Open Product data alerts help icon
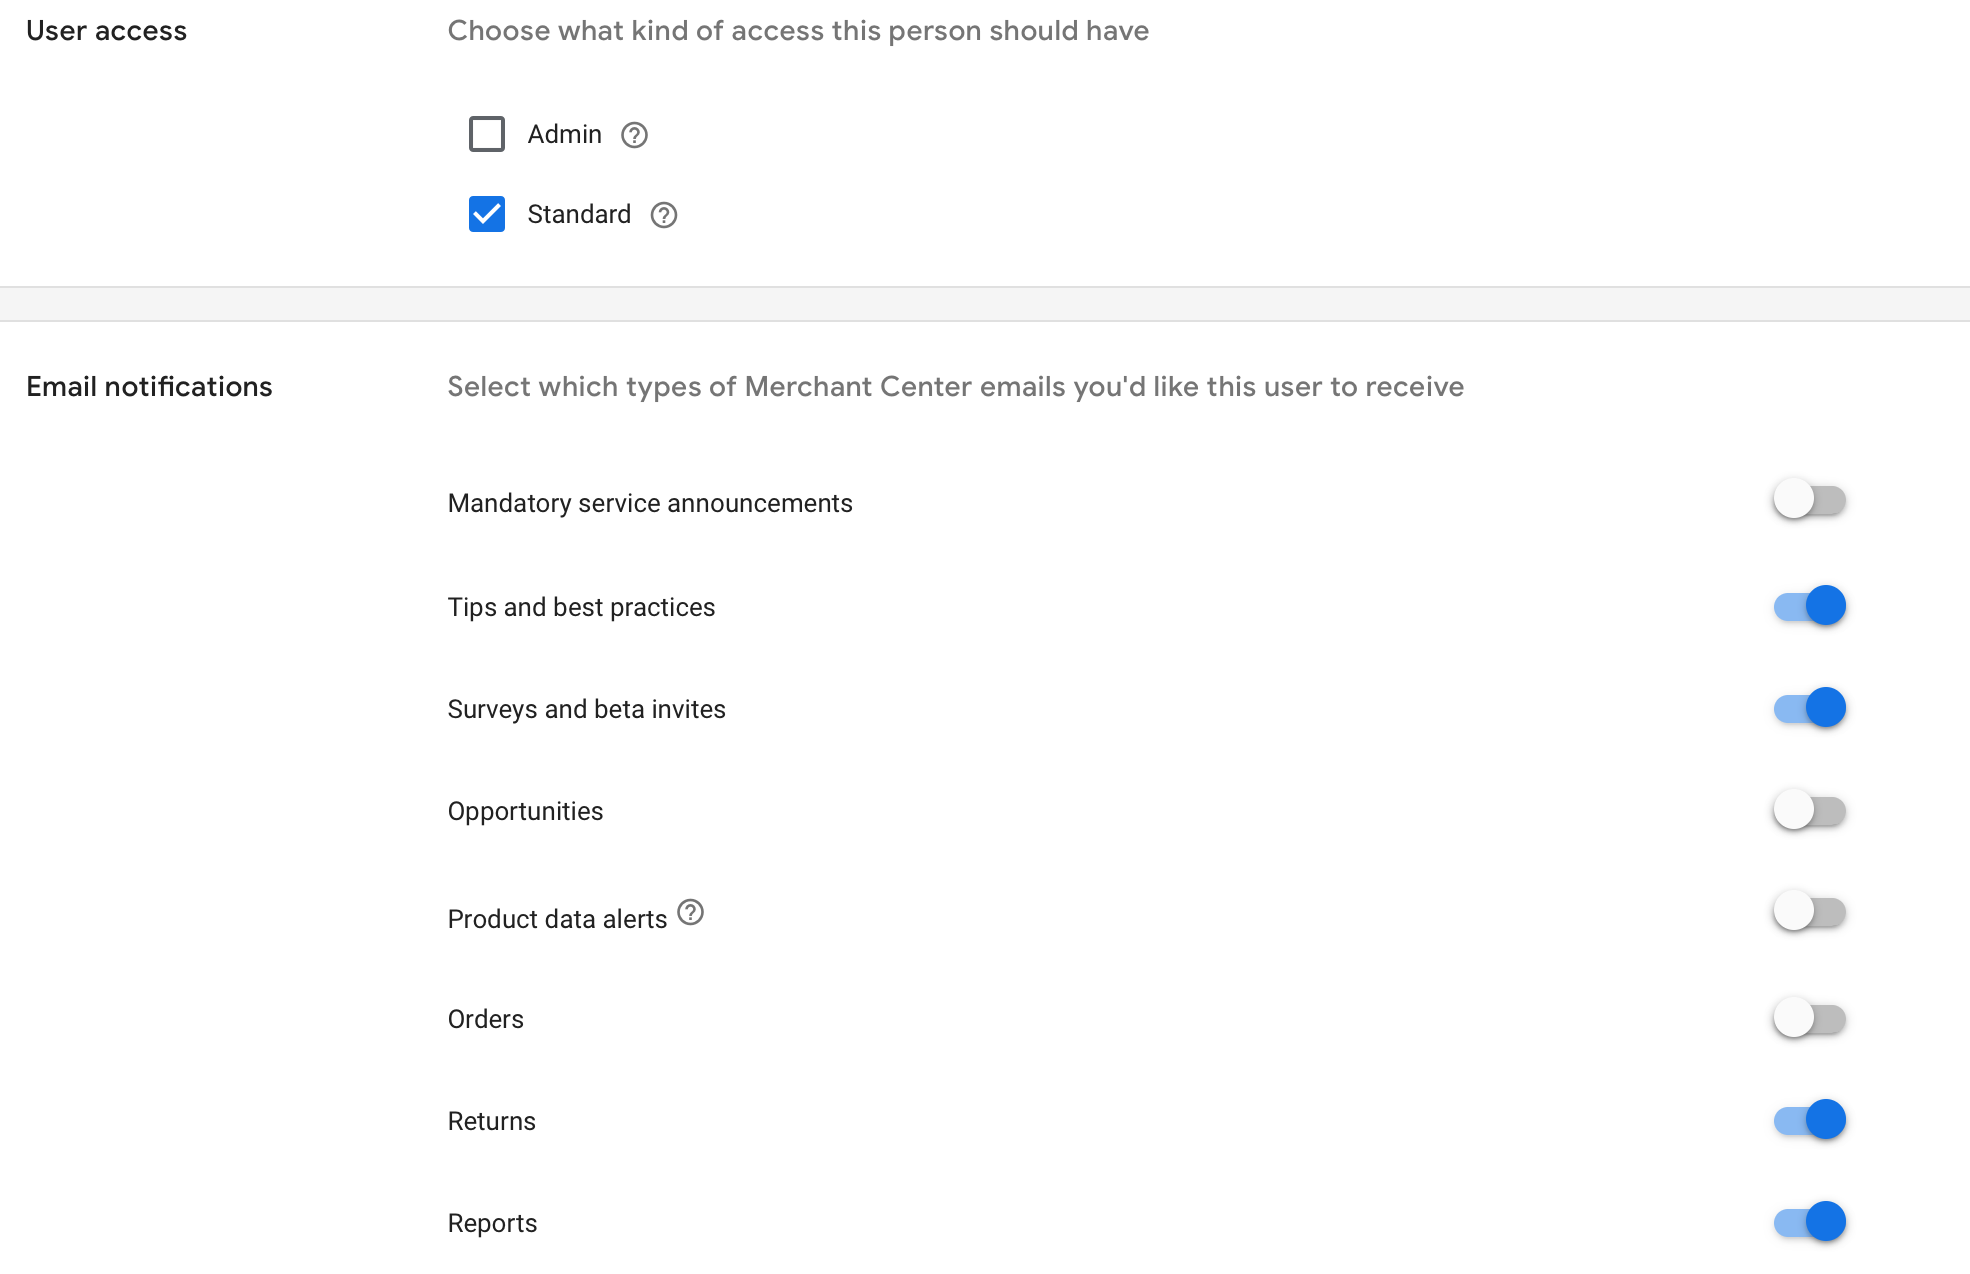Screen dimensions: 1970x1274 click(x=690, y=912)
